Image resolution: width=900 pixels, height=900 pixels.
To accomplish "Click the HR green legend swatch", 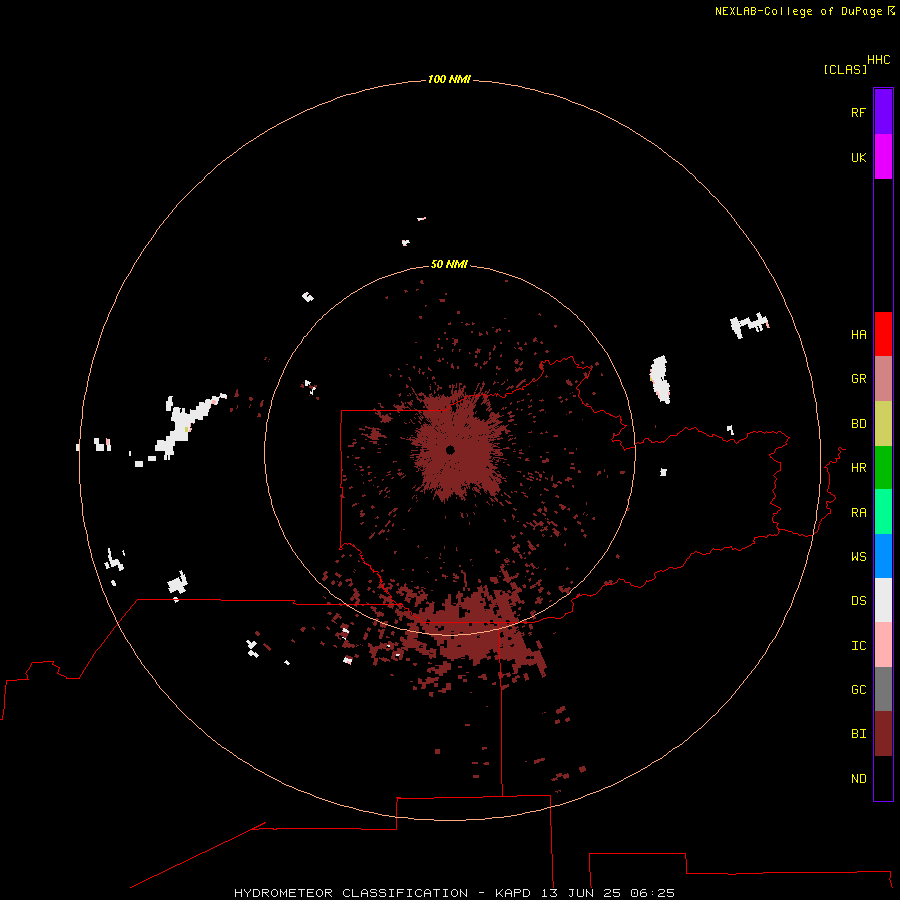I will coord(883,468).
